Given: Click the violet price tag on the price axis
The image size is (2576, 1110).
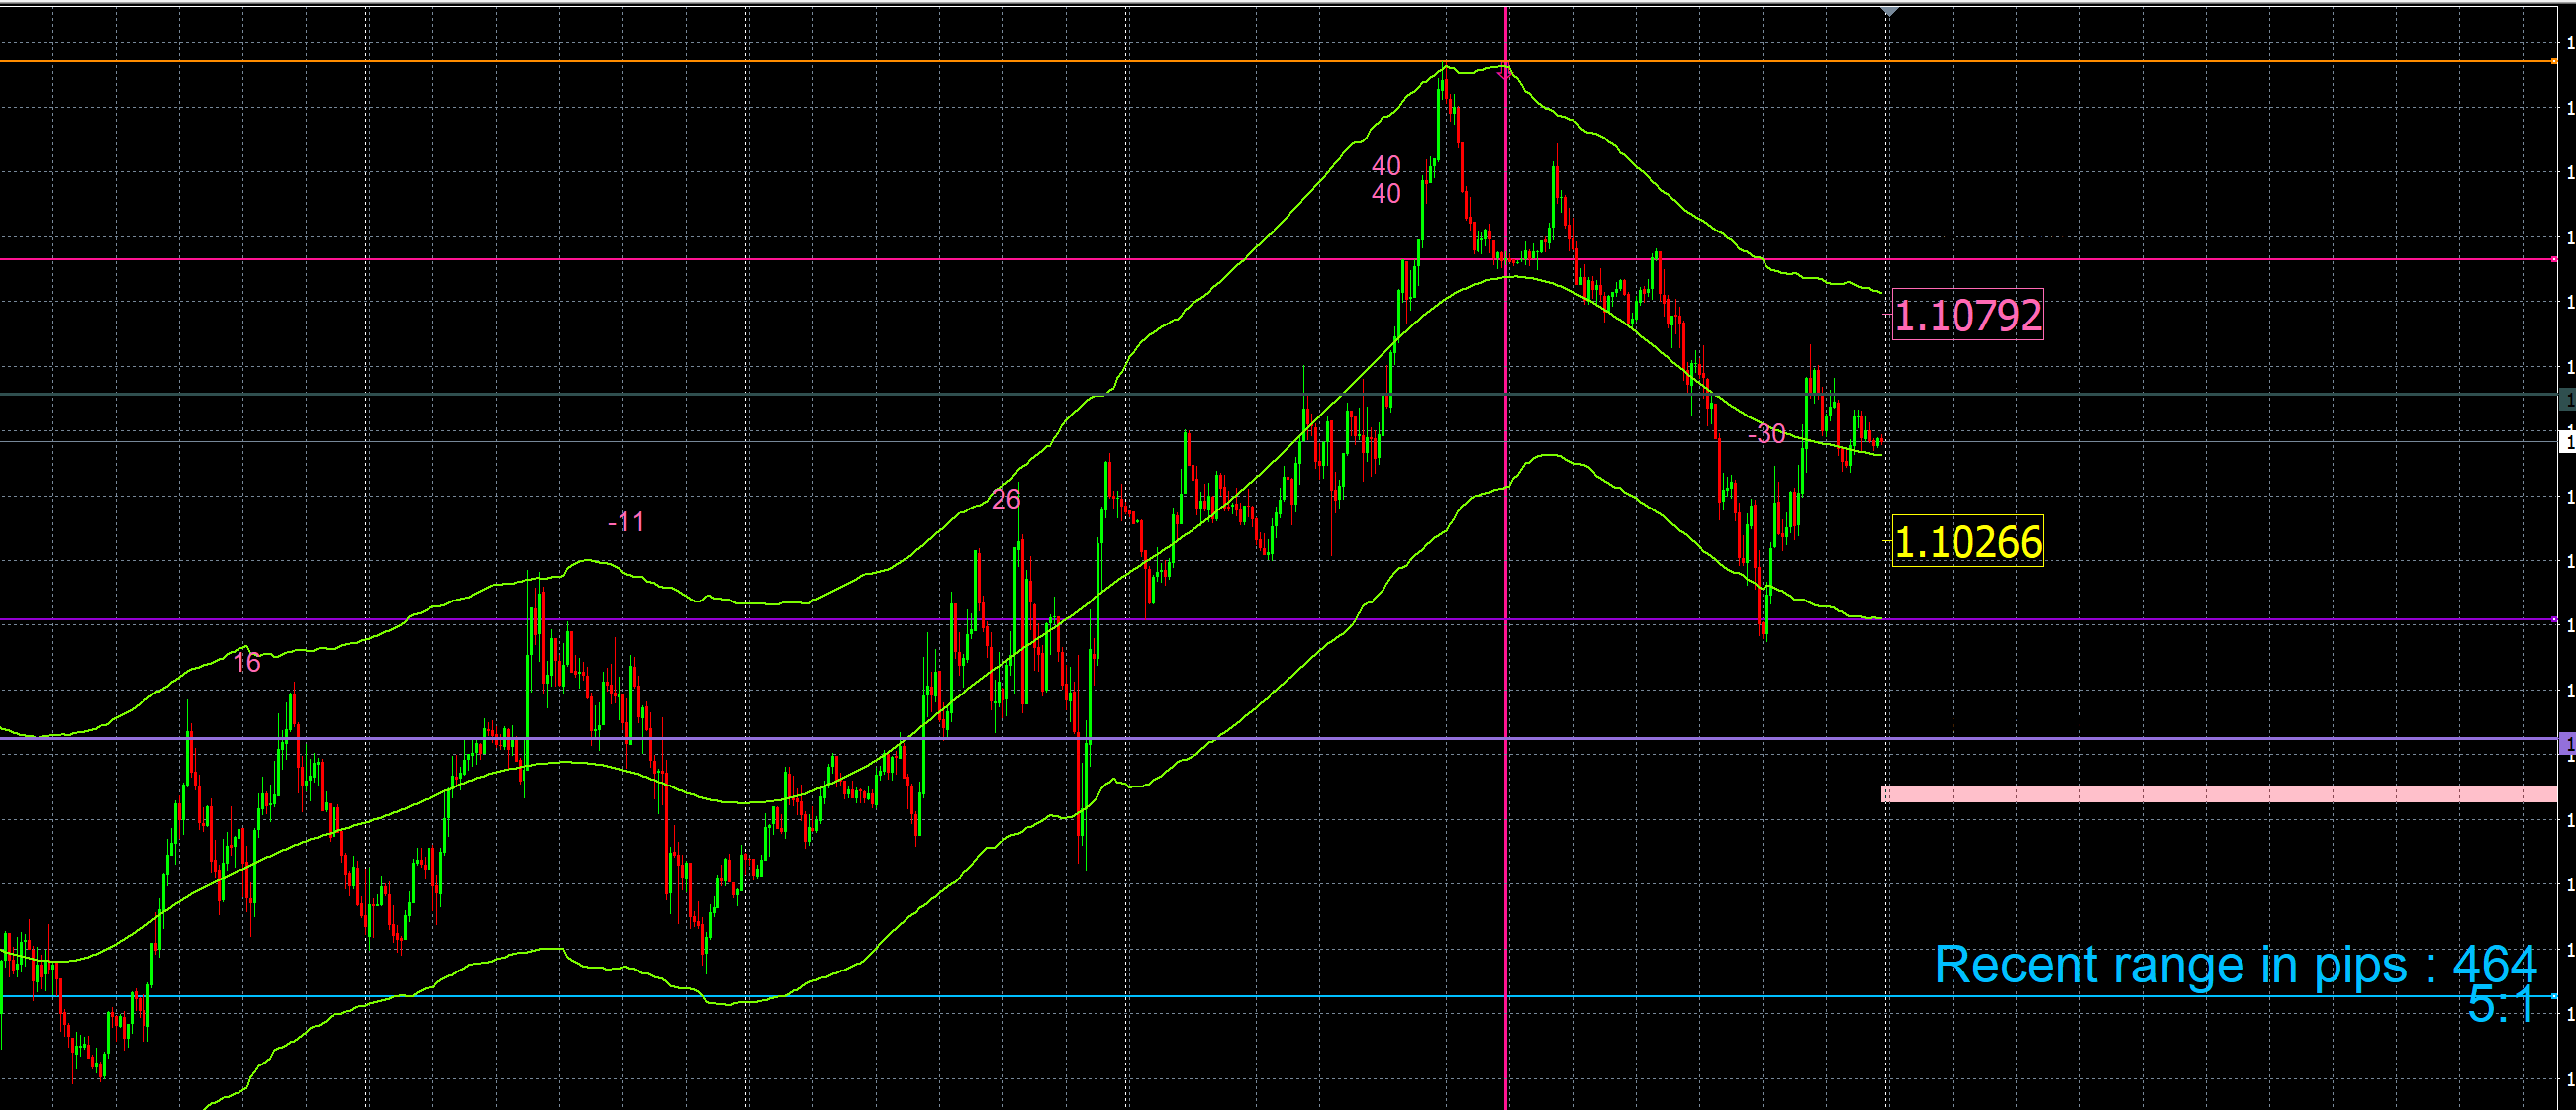Looking at the screenshot, I should pyautogui.click(x=2566, y=743).
